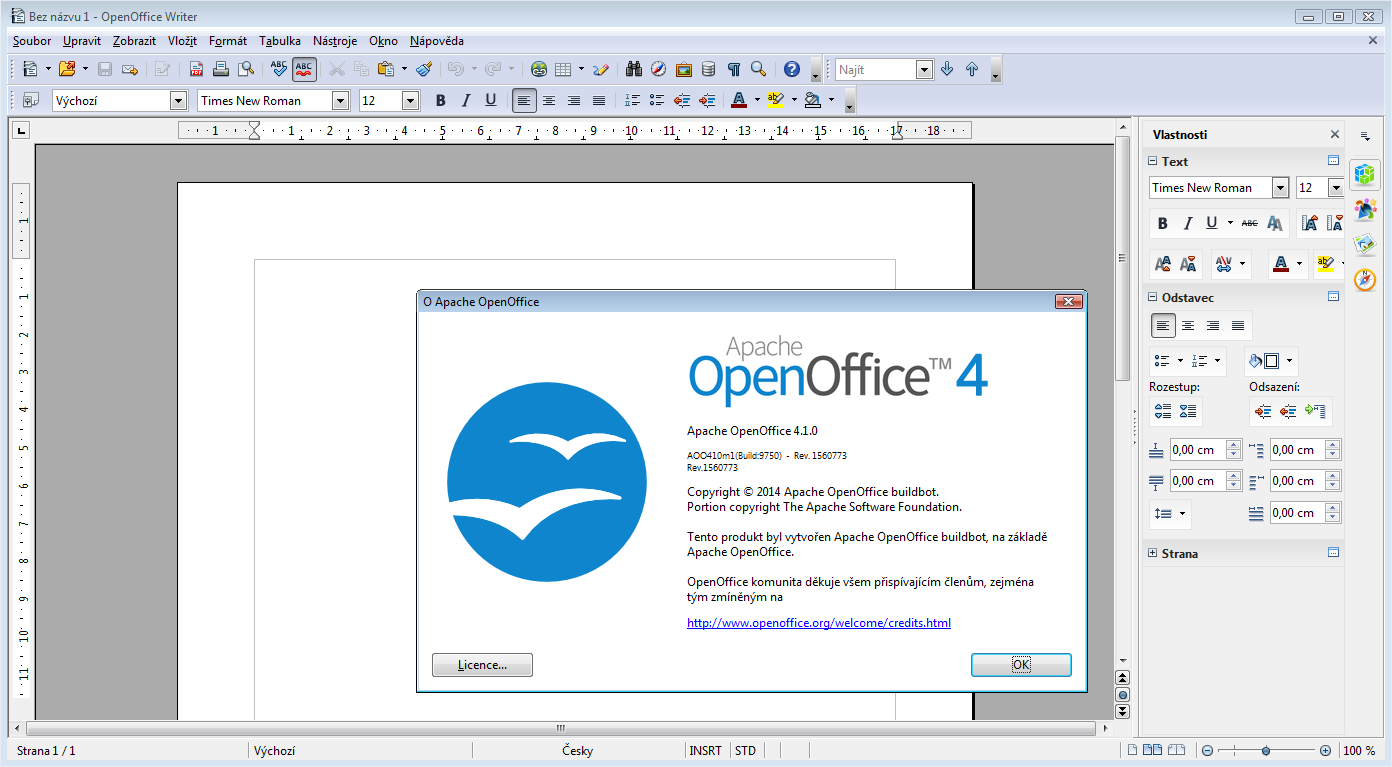Screen dimensions: 1392x767
Task: Toggle Strikethrough in sidebar Text panel
Action: (1249, 223)
